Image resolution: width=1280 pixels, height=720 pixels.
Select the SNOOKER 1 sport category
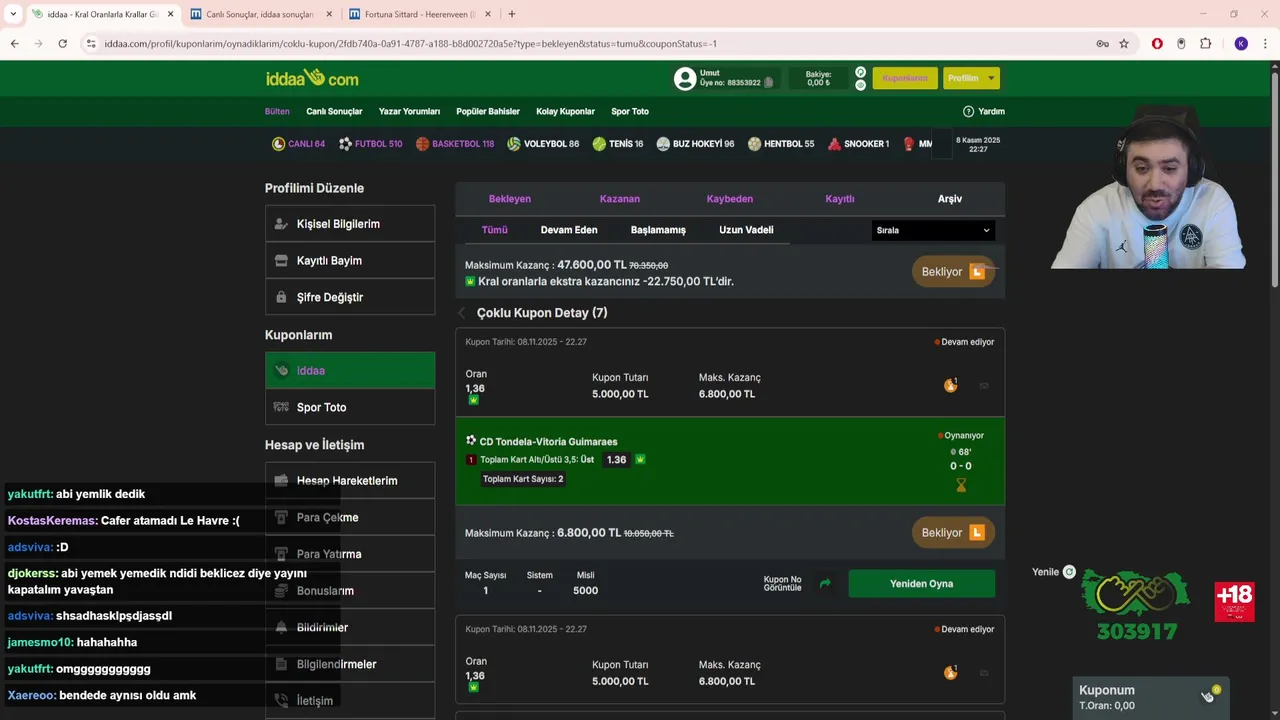click(x=858, y=144)
